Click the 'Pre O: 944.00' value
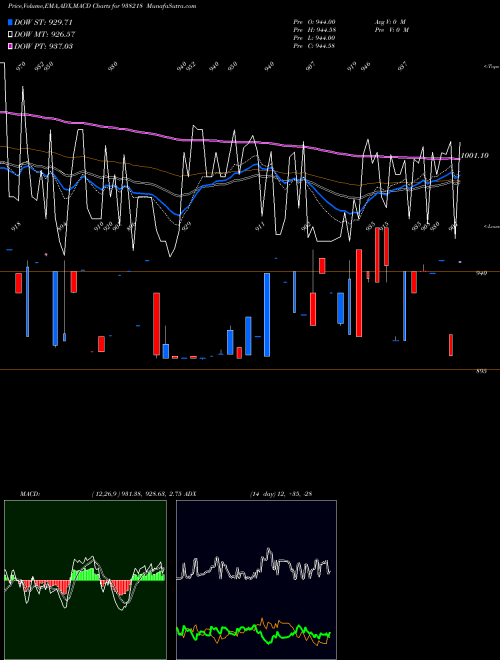 (x=314, y=22)
